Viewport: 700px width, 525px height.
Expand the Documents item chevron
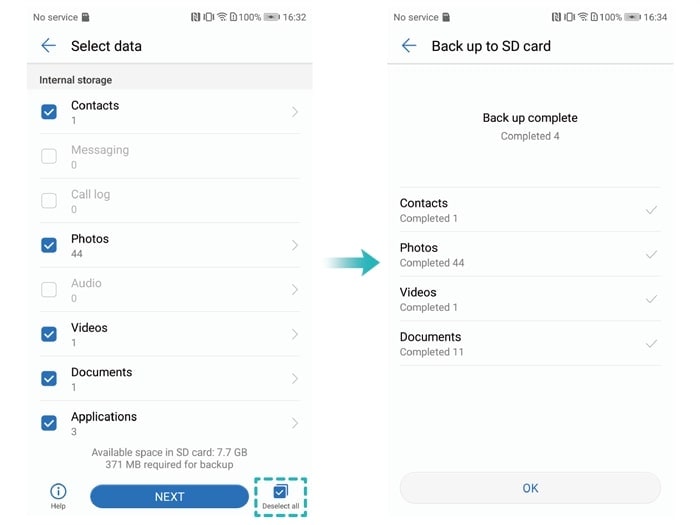(x=295, y=379)
